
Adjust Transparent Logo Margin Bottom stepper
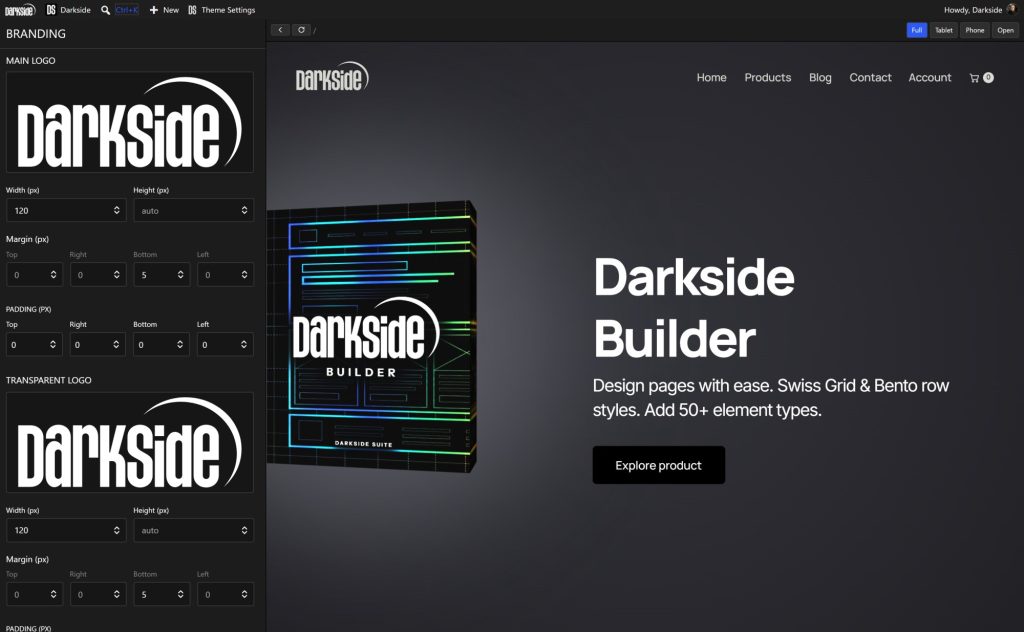click(180, 594)
